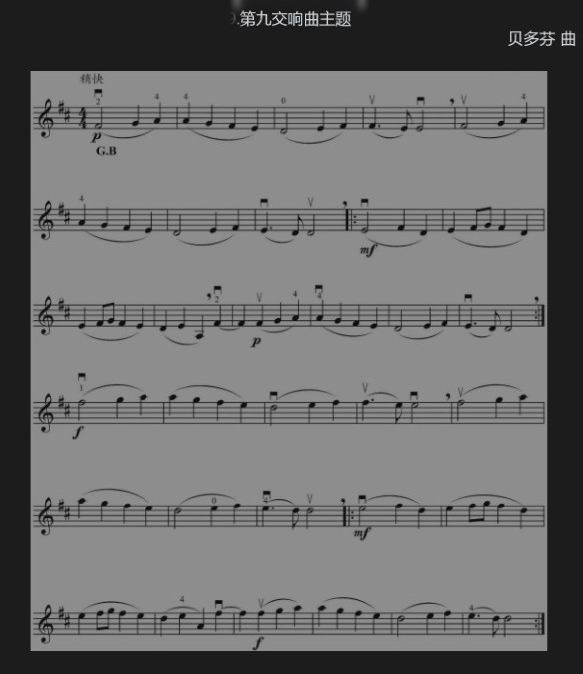The image size is (583, 674).
Task: Click the tempo marking 稍快 above first staff
Action: [92, 79]
